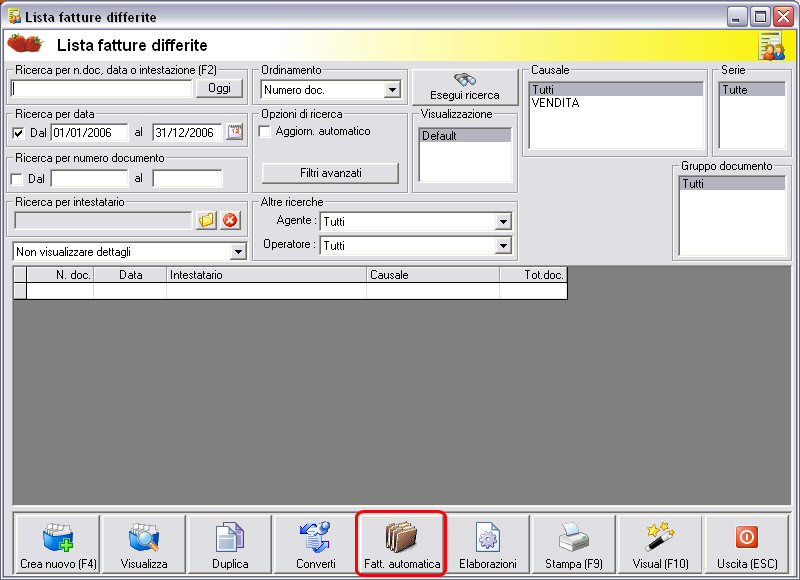The image size is (800, 580).
Task: Maximize the Lista fatture differite window
Action: 760,17
